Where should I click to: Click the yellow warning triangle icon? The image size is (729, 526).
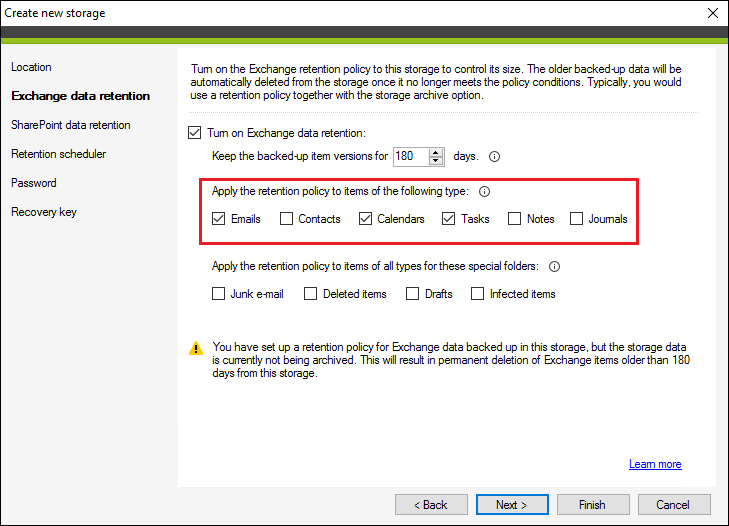coord(196,348)
